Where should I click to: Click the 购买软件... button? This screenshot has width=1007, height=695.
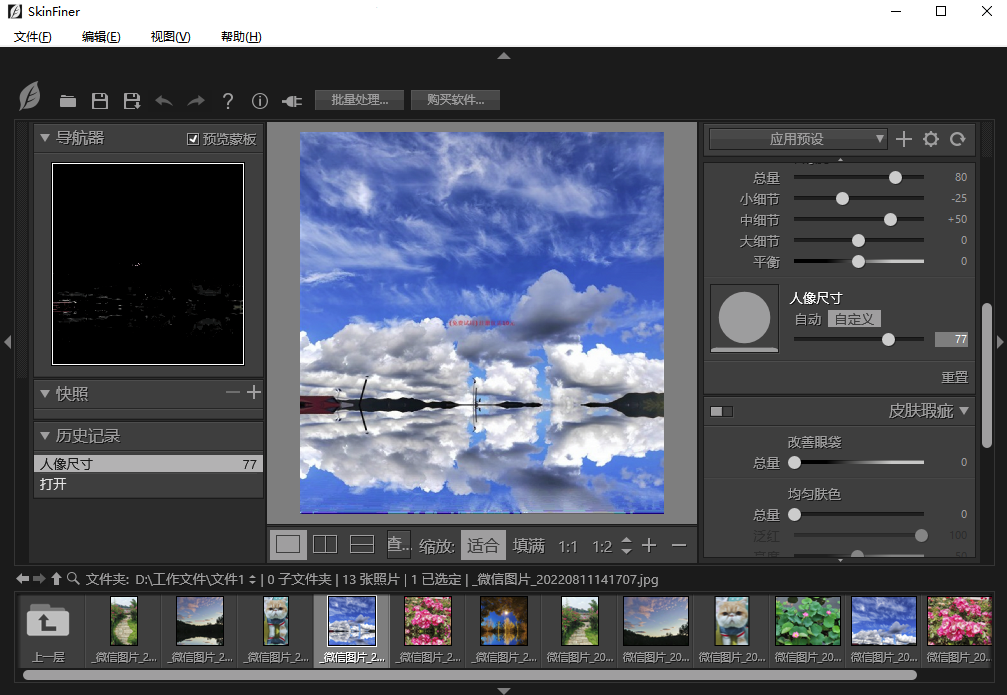point(455,100)
